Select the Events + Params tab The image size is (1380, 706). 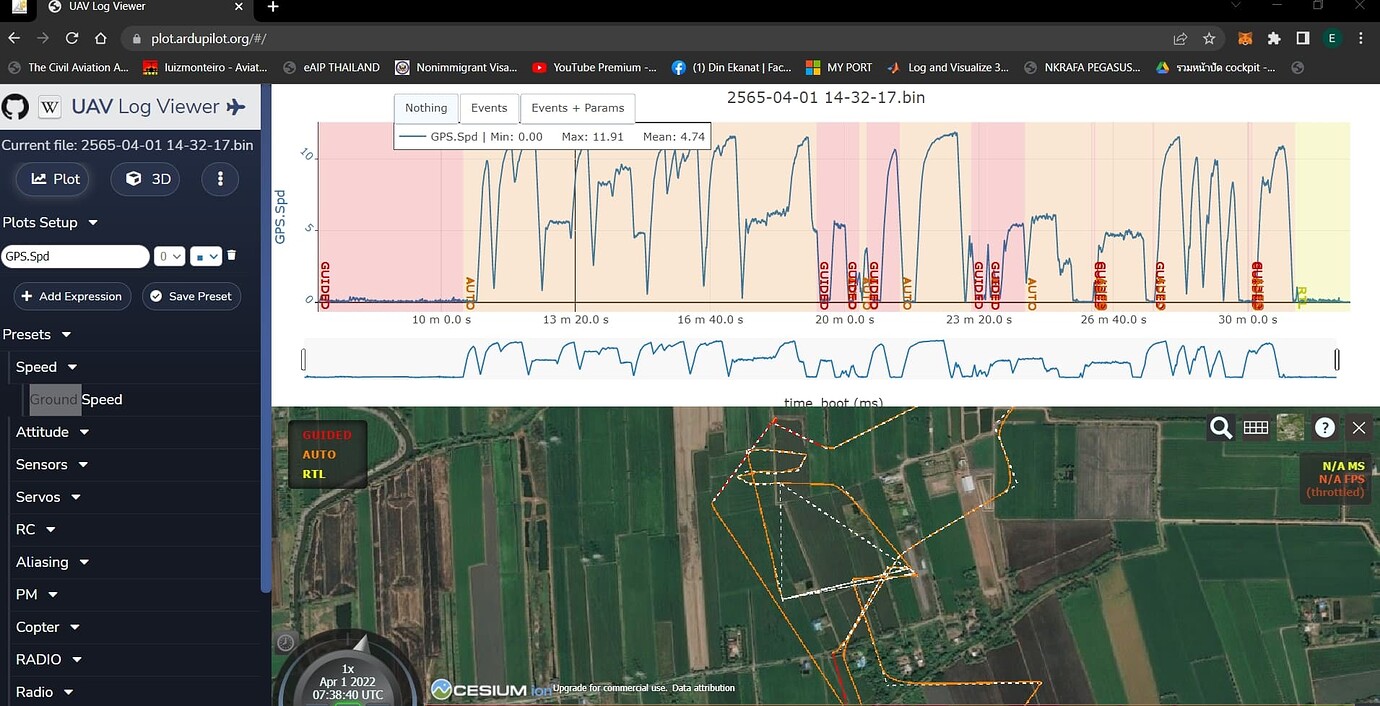(577, 108)
